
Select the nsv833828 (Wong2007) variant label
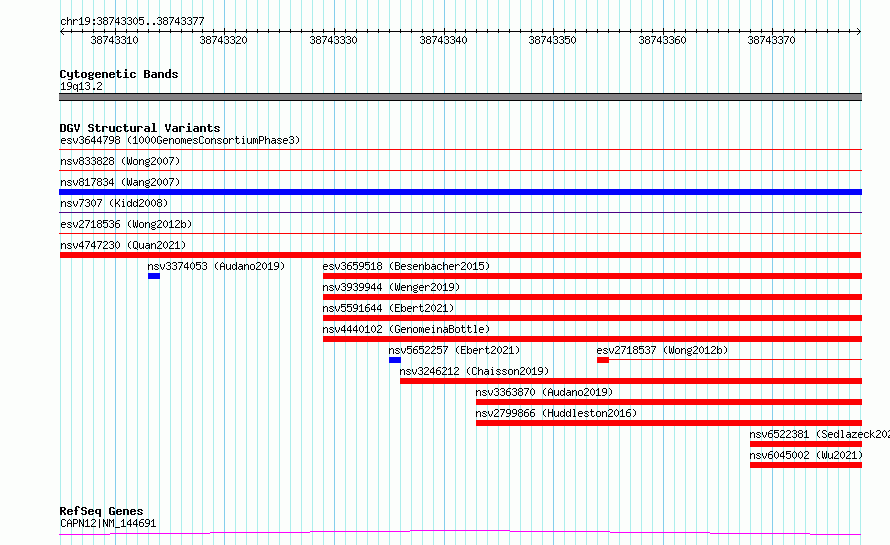(x=120, y=161)
